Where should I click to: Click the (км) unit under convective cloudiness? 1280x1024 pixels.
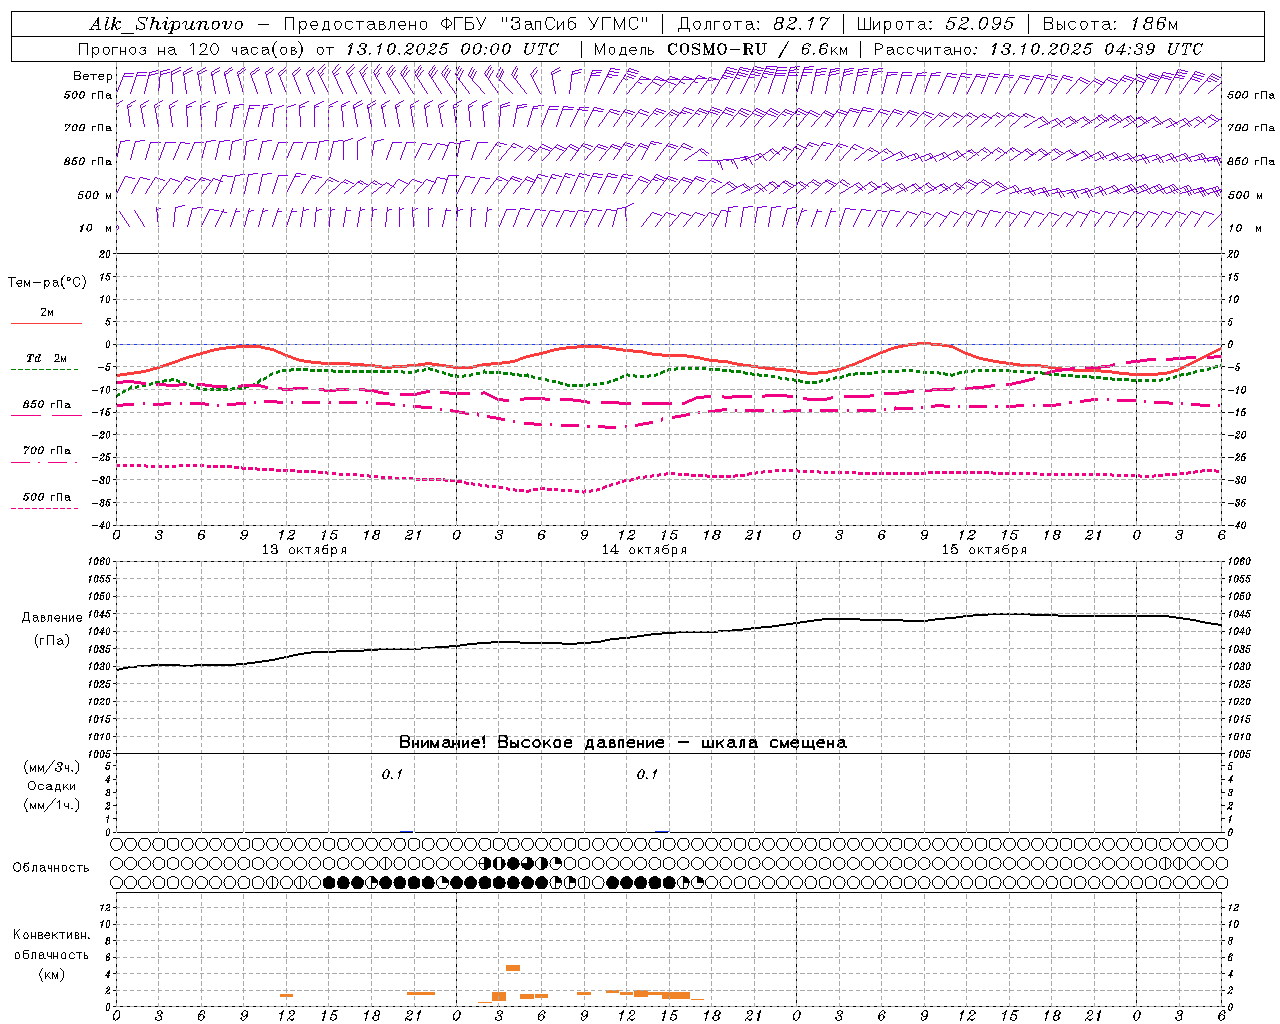click(x=51, y=974)
